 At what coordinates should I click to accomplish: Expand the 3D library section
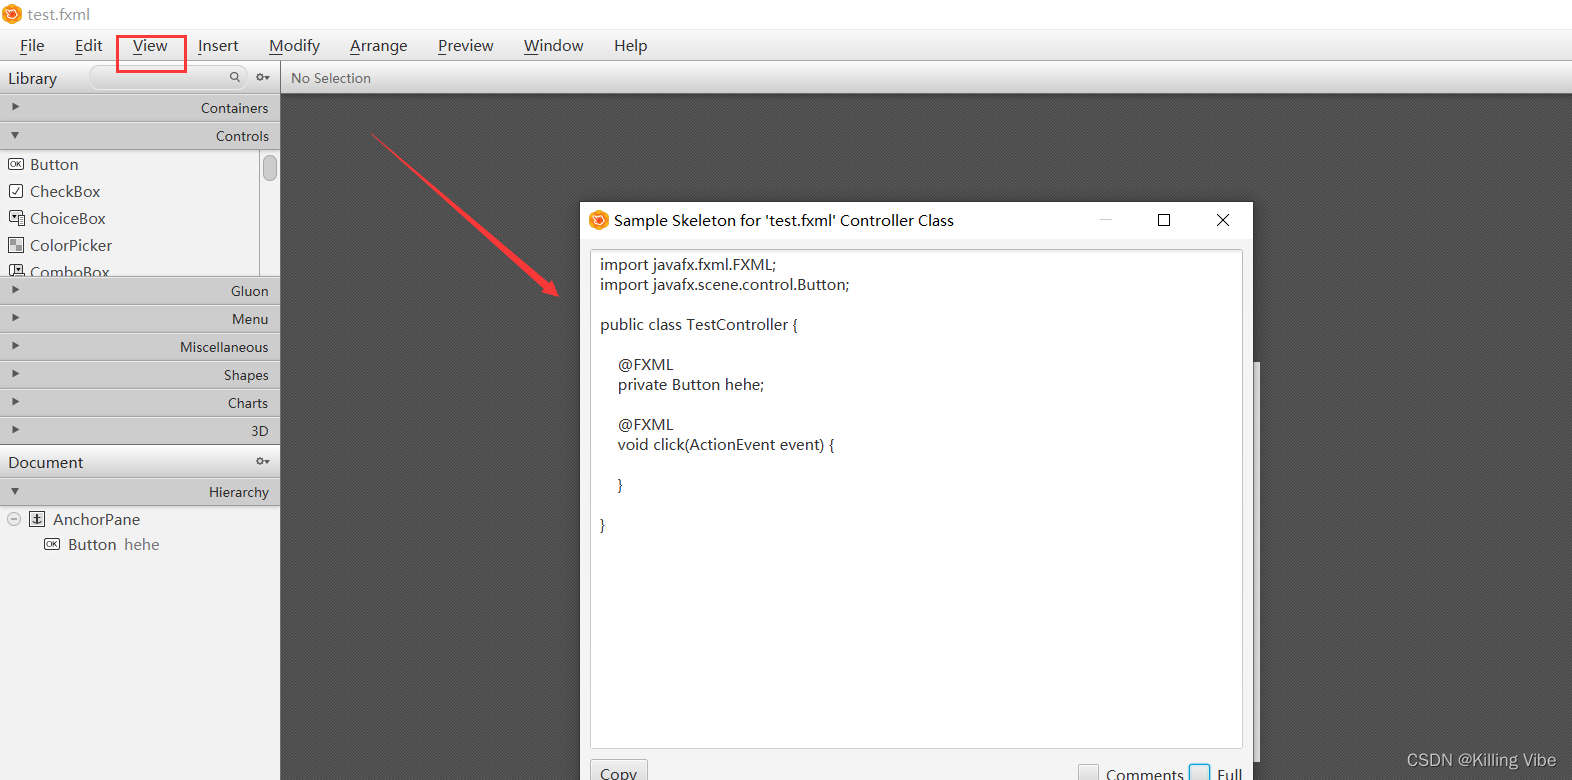pyautogui.click(x=15, y=429)
